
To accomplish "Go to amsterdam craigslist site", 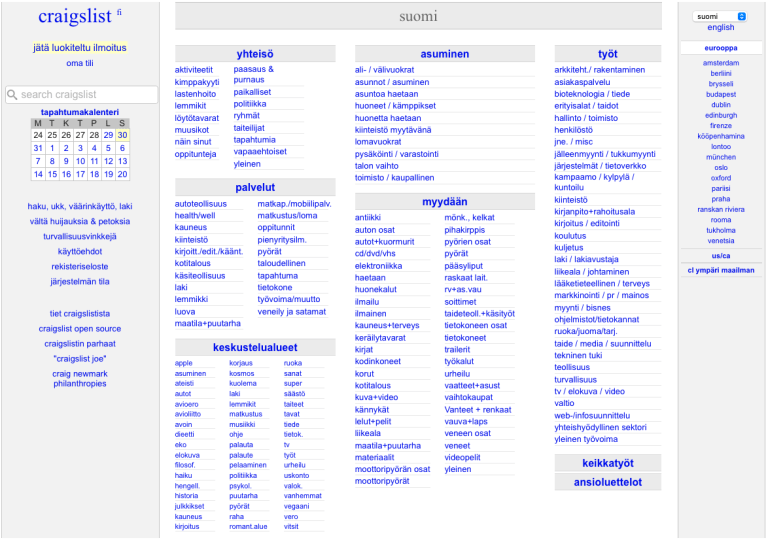I will (x=720, y=63).
